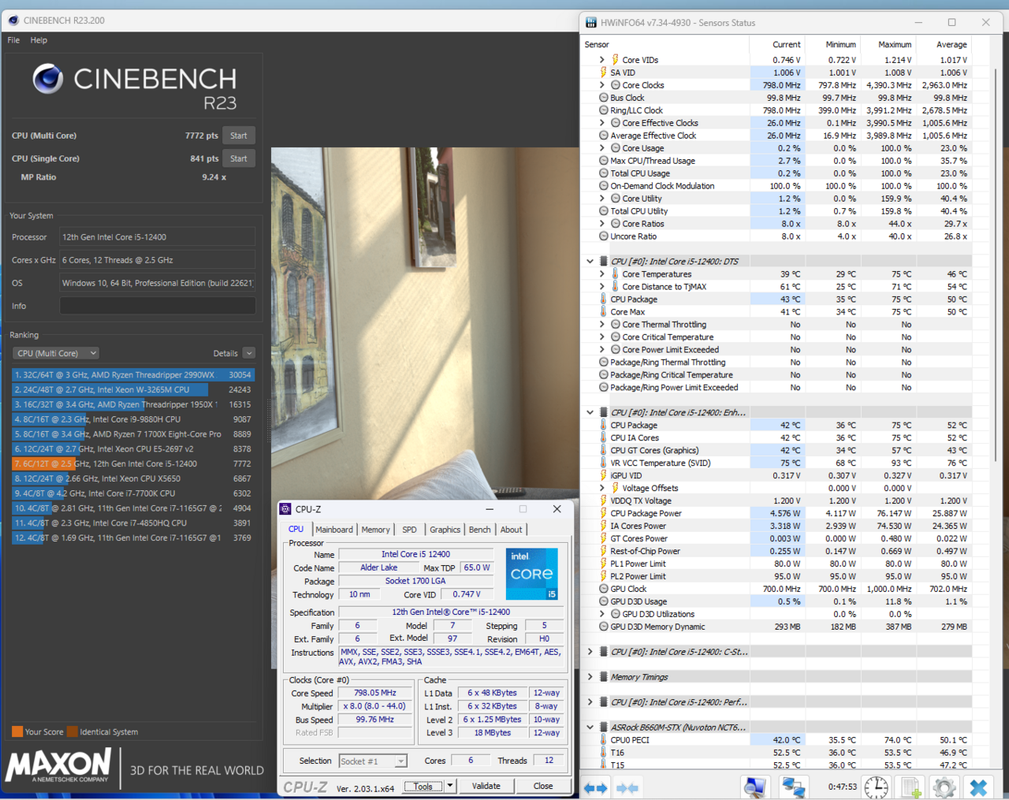This screenshot has width=1009, height=800.
Task: Switch to CPU-Z SPD tab
Action: coord(409,529)
